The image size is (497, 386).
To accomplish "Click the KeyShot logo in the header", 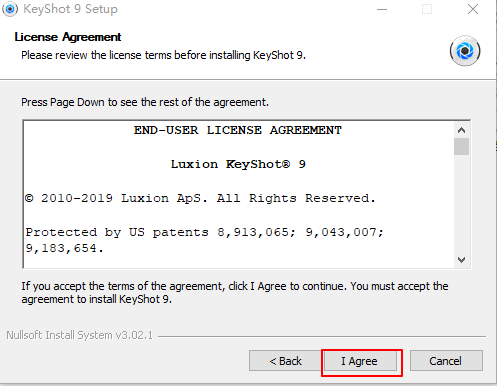I will click(465, 51).
